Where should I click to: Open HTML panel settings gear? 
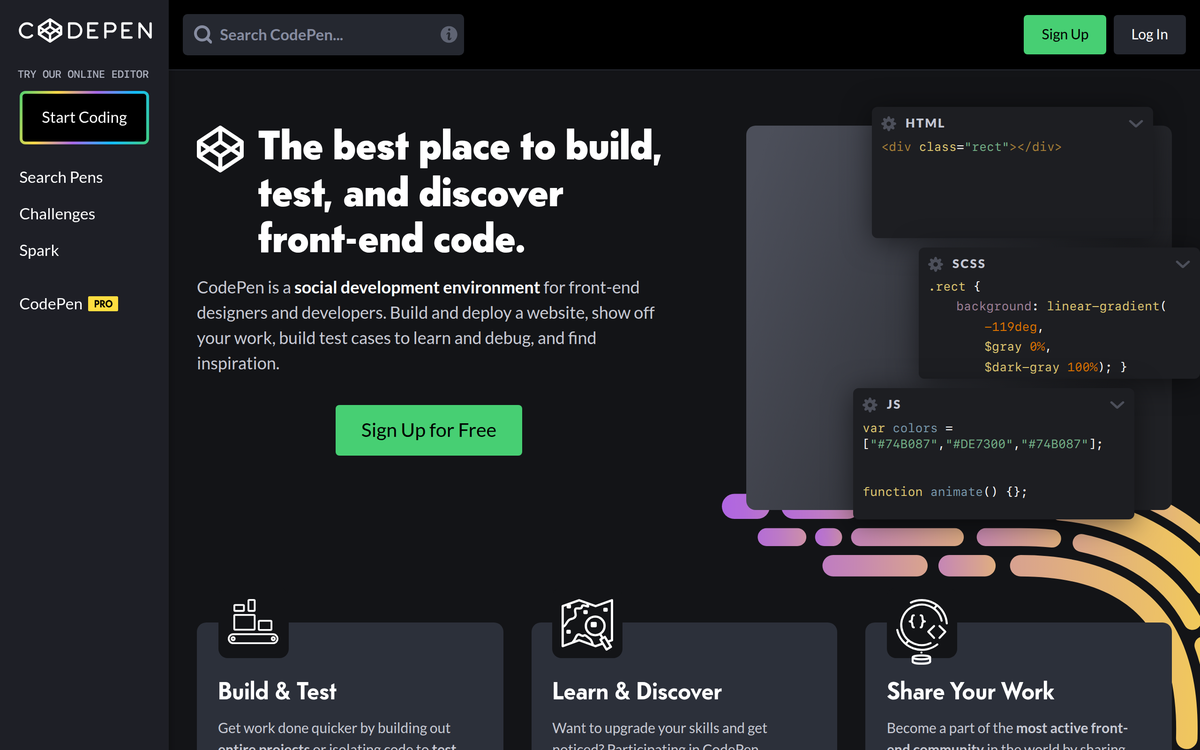pos(889,123)
